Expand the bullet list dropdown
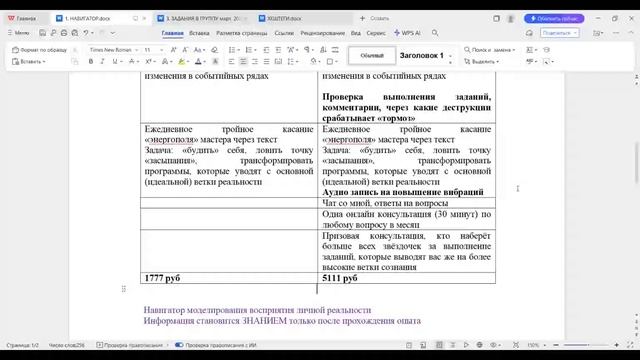 pos(239,50)
